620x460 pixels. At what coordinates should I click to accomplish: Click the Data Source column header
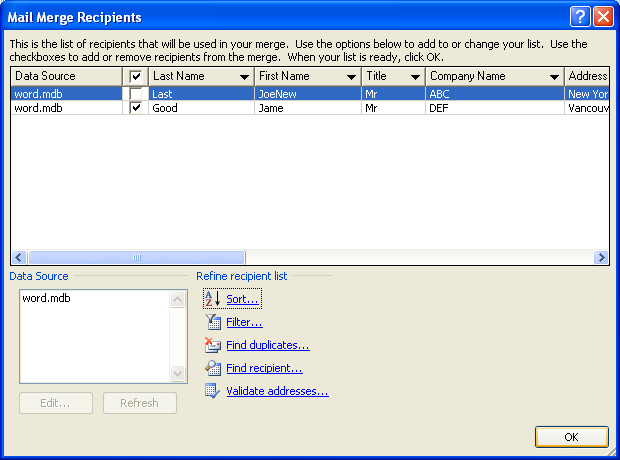click(66, 76)
